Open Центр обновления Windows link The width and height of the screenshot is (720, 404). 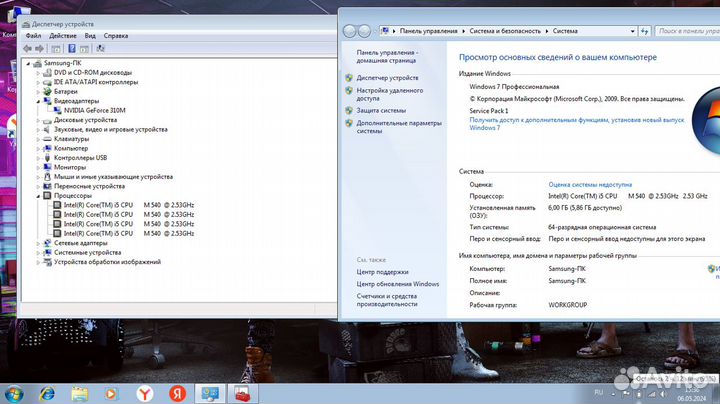click(398, 284)
